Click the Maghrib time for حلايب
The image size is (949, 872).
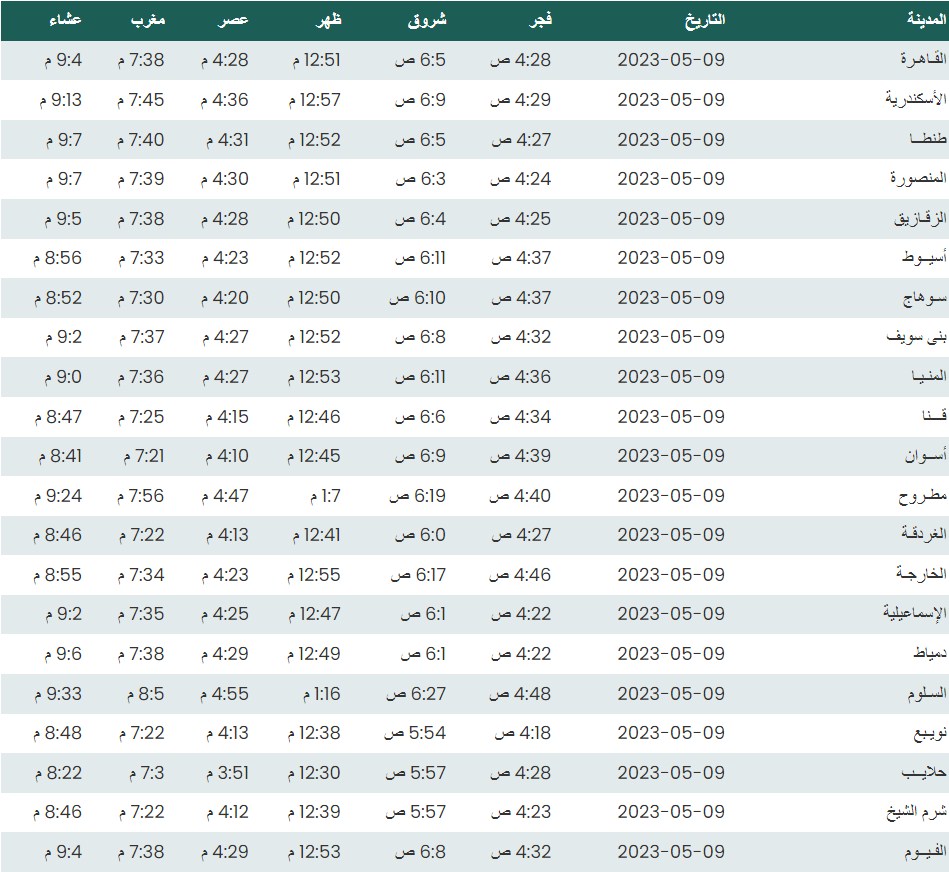(145, 773)
